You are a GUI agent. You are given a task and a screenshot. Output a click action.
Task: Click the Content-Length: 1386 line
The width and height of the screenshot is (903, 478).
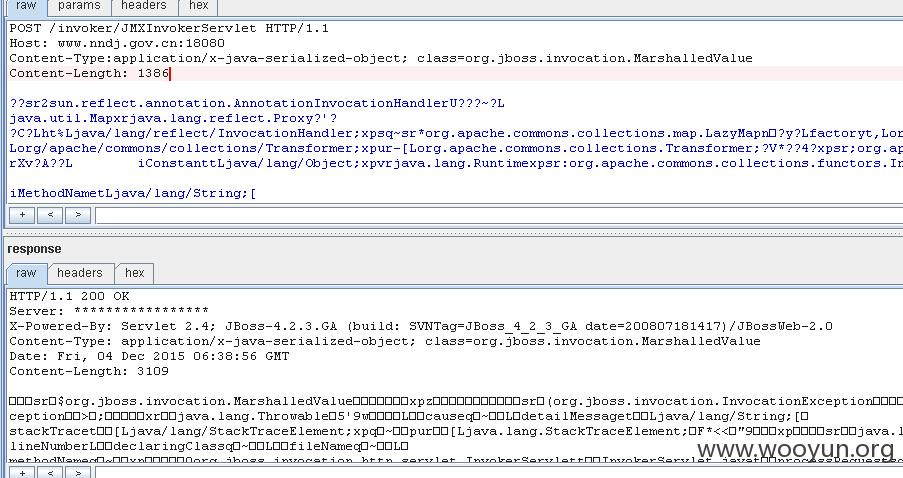coord(89,73)
